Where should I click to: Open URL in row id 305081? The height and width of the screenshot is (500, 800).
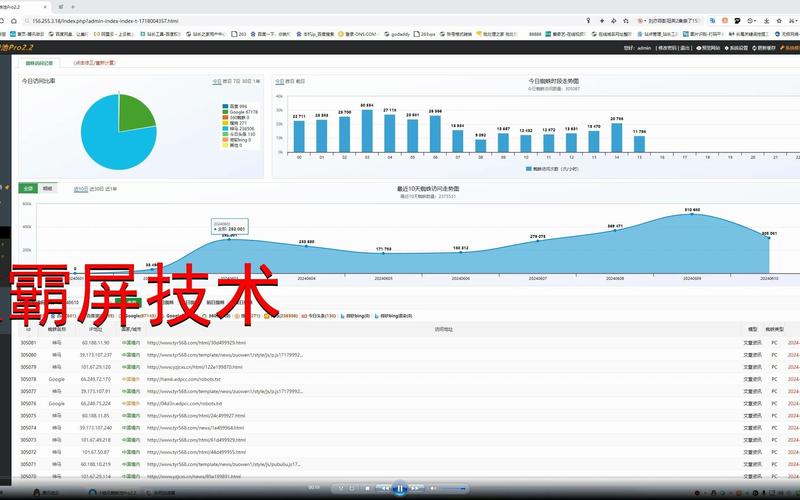pyautogui.click(x=196, y=343)
